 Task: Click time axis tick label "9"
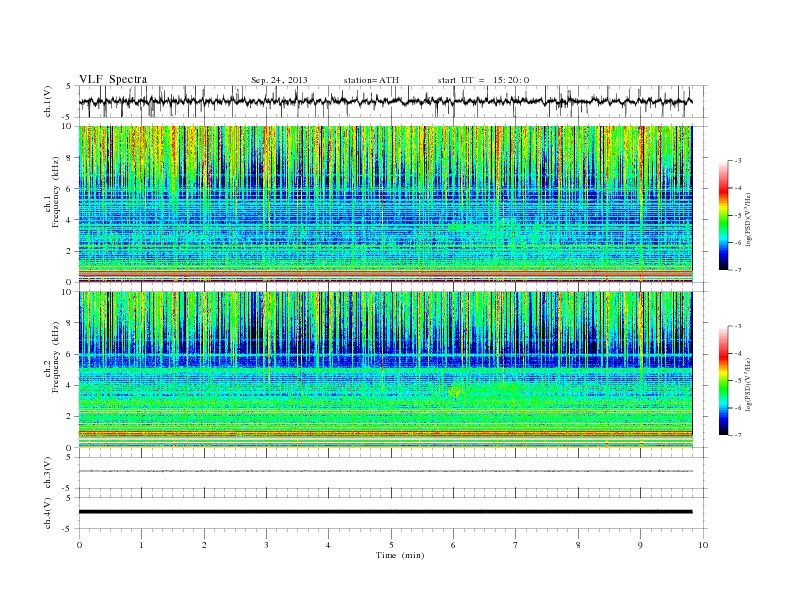pos(640,545)
